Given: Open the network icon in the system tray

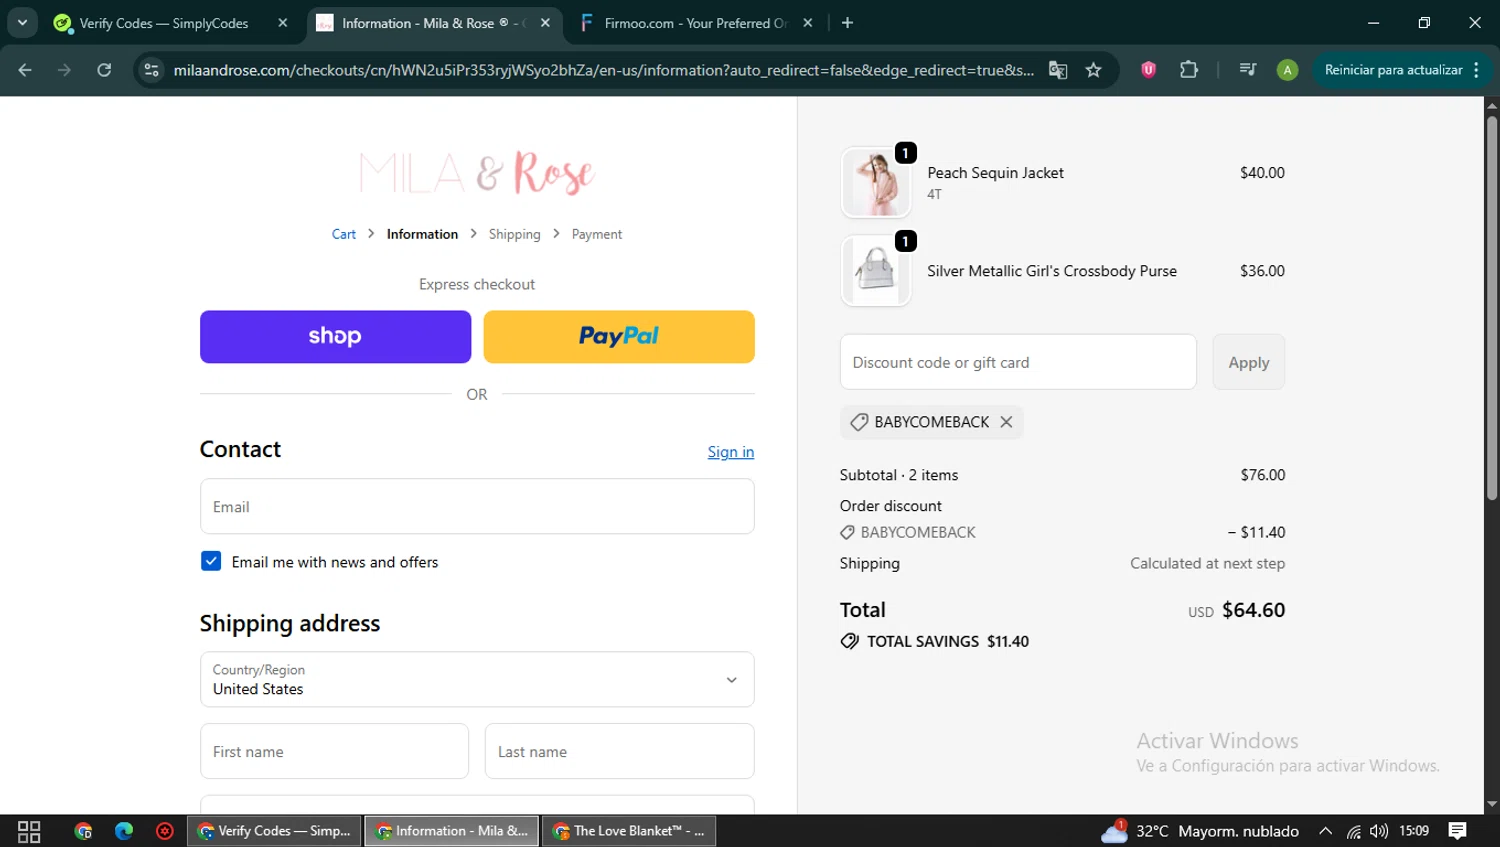Looking at the screenshot, I should click(x=1353, y=831).
